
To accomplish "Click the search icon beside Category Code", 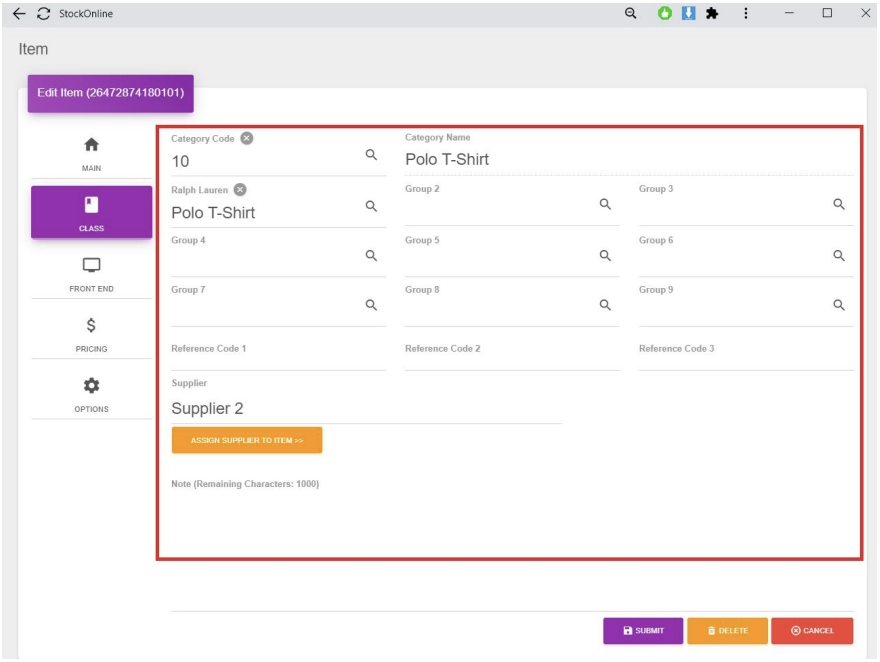I will [x=370, y=155].
